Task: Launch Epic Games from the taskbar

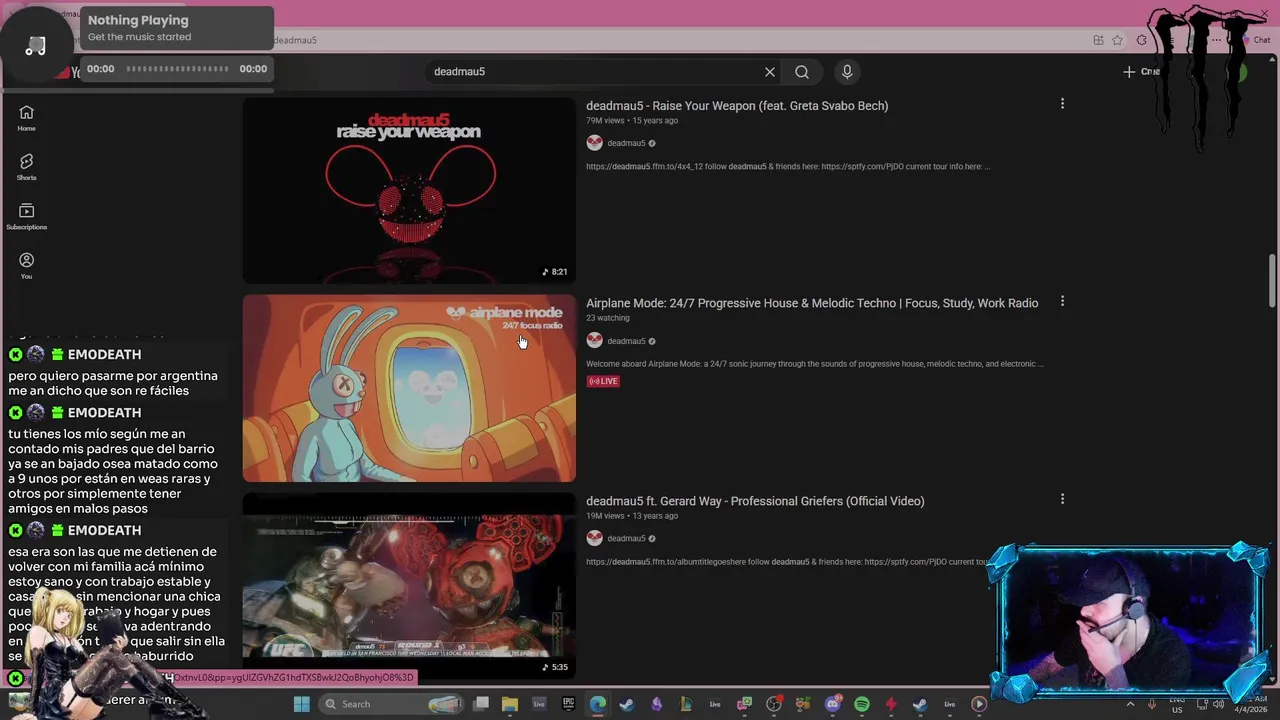Action: coord(568,704)
